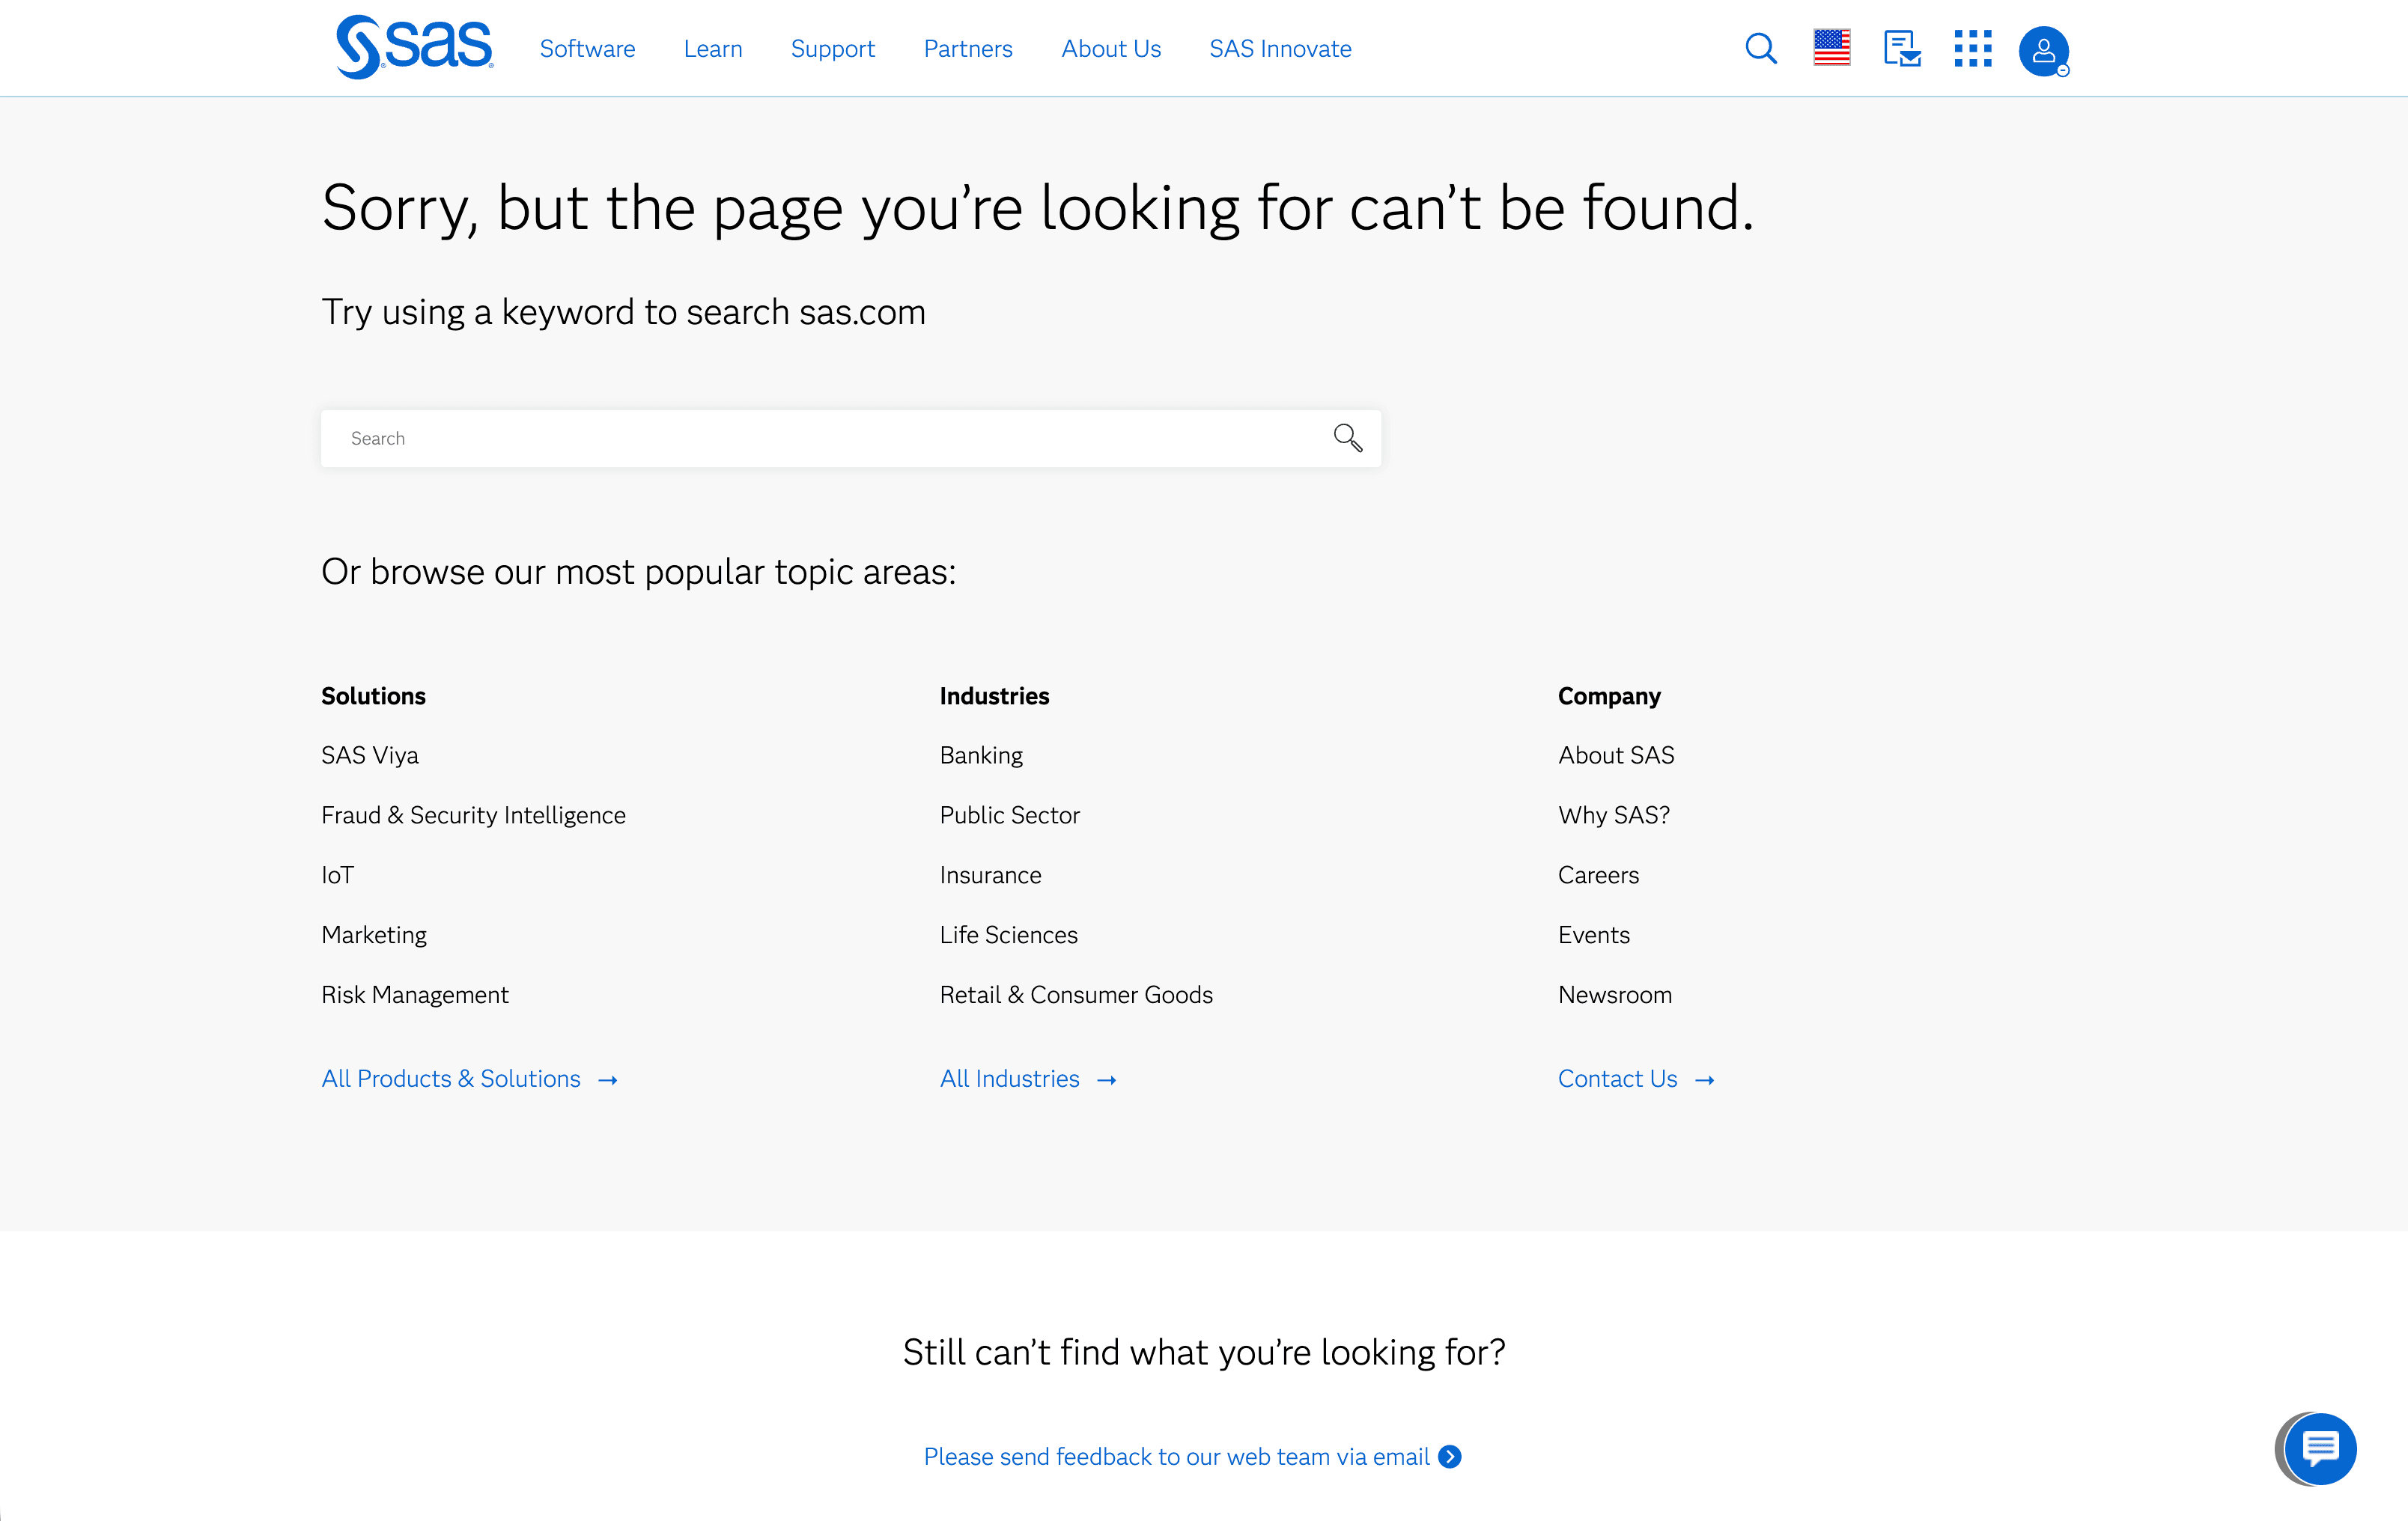Click the Industries column heading

[x=994, y=696]
